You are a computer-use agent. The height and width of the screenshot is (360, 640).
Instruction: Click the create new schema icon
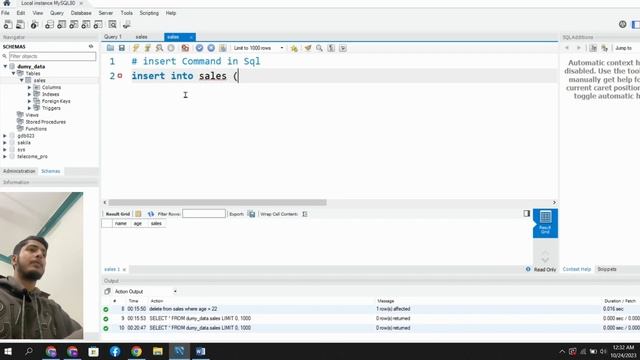[49, 24]
